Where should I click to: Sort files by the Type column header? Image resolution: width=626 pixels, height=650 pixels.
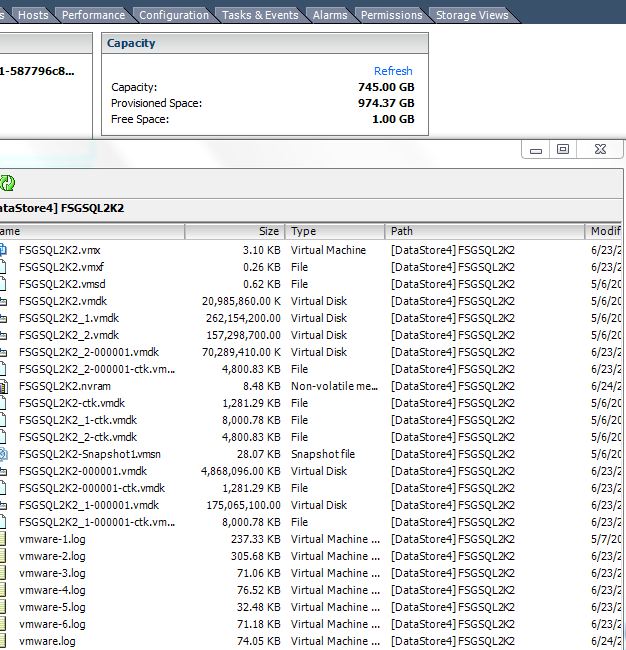[334, 231]
